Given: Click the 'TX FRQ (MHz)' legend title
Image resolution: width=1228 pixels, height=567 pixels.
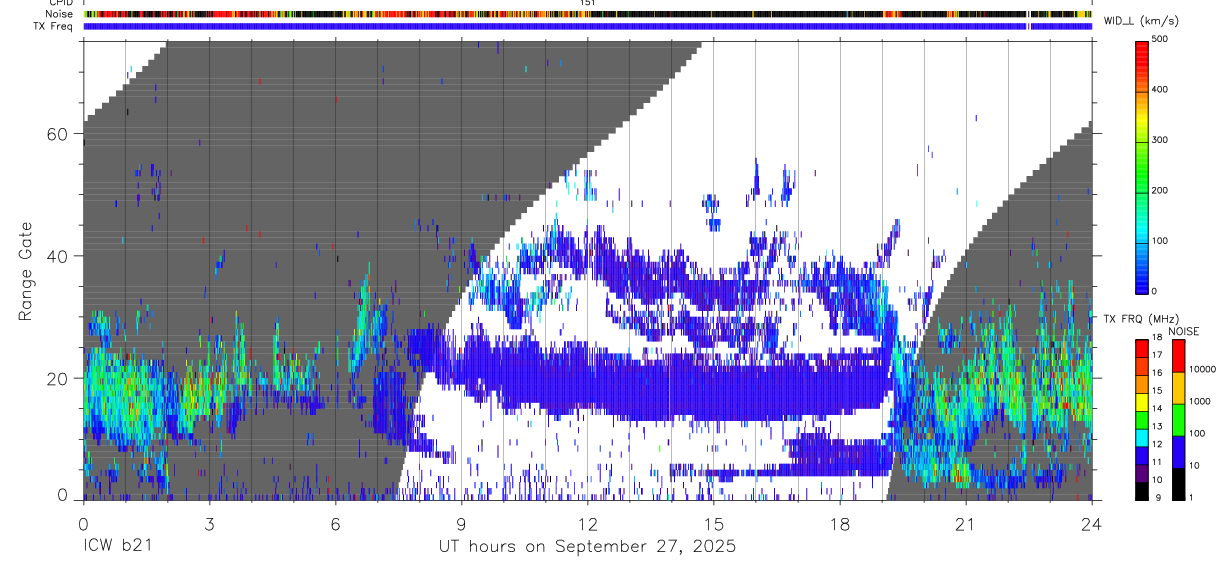Looking at the screenshot, I should pyautogui.click(x=1139, y=319).
